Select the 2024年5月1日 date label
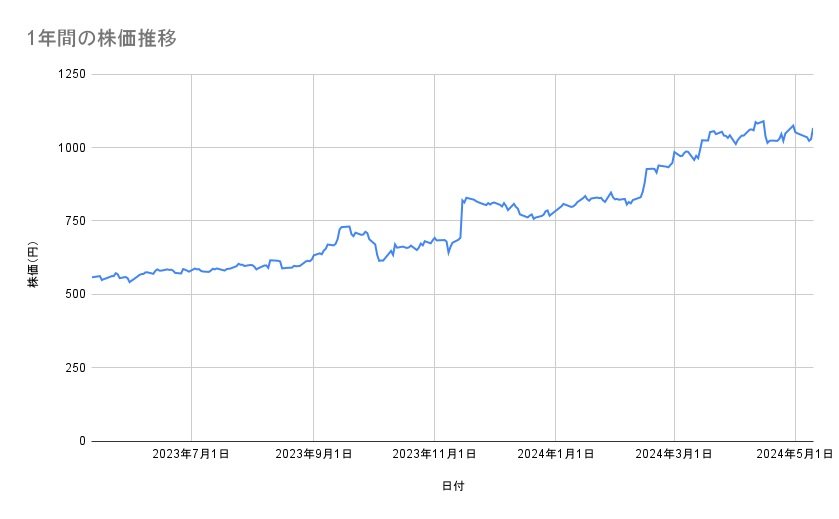This screenshot has width=839, height=519. 795,455
